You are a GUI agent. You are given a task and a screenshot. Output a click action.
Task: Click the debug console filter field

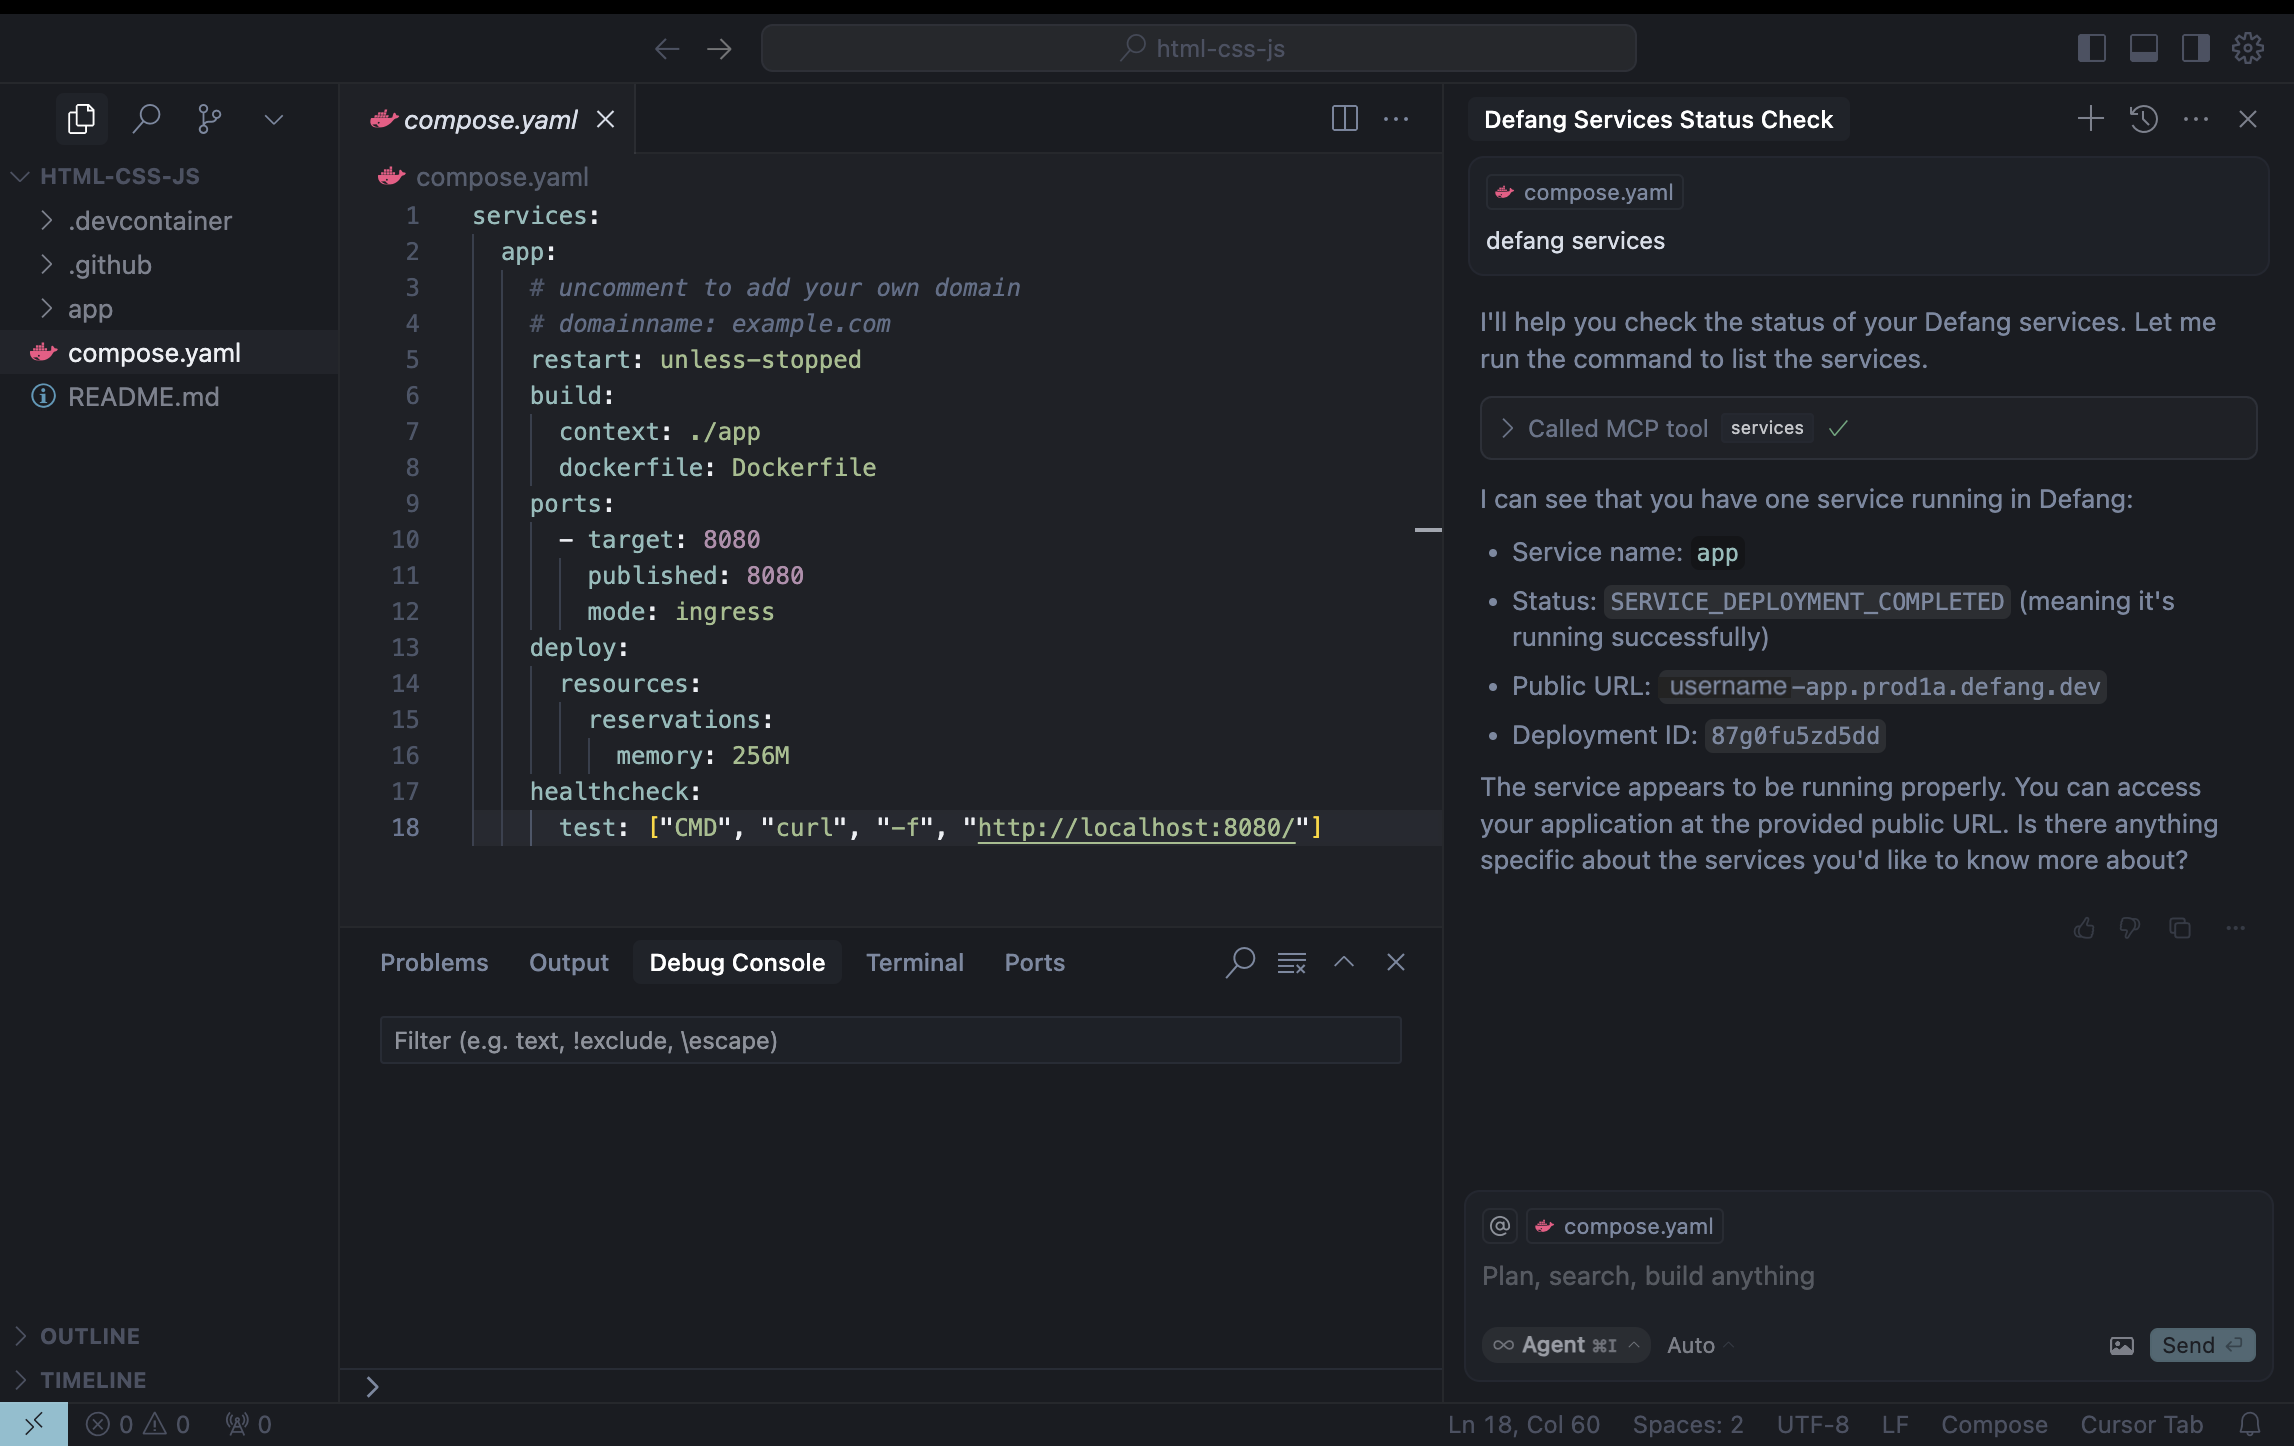click(x=890, y=1040)
